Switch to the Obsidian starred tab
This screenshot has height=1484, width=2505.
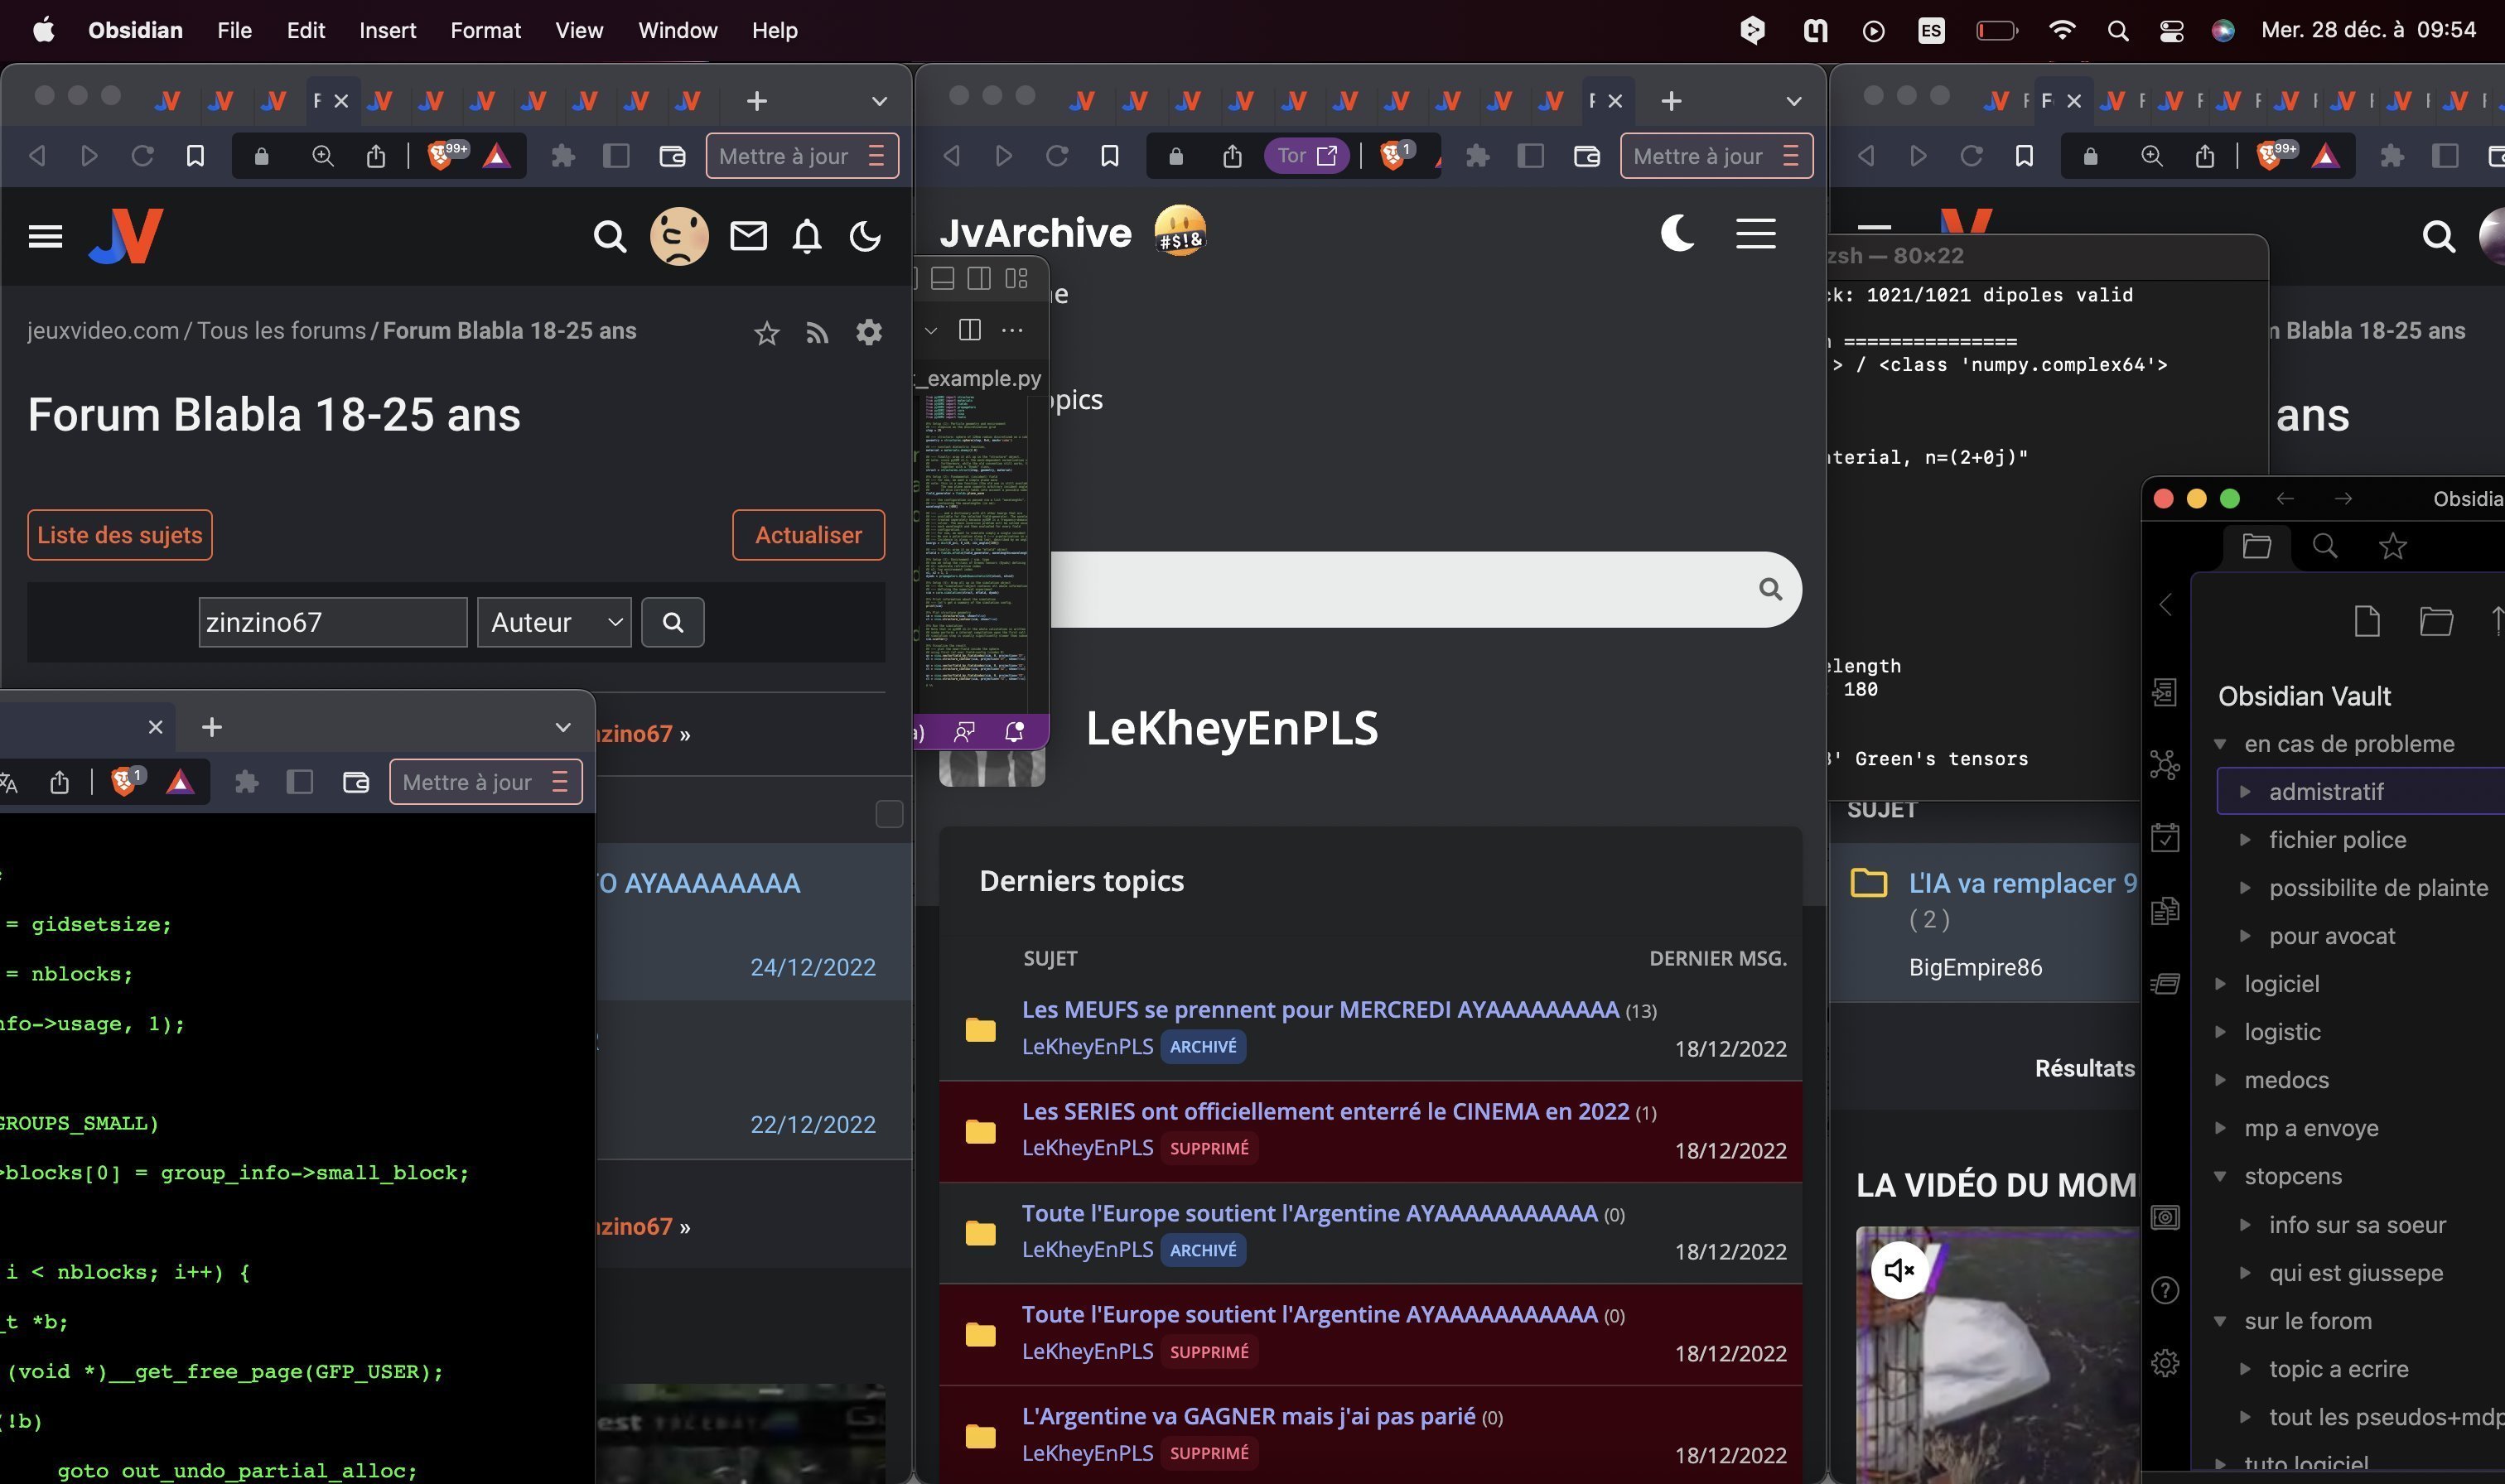[x=2392, y=546]
